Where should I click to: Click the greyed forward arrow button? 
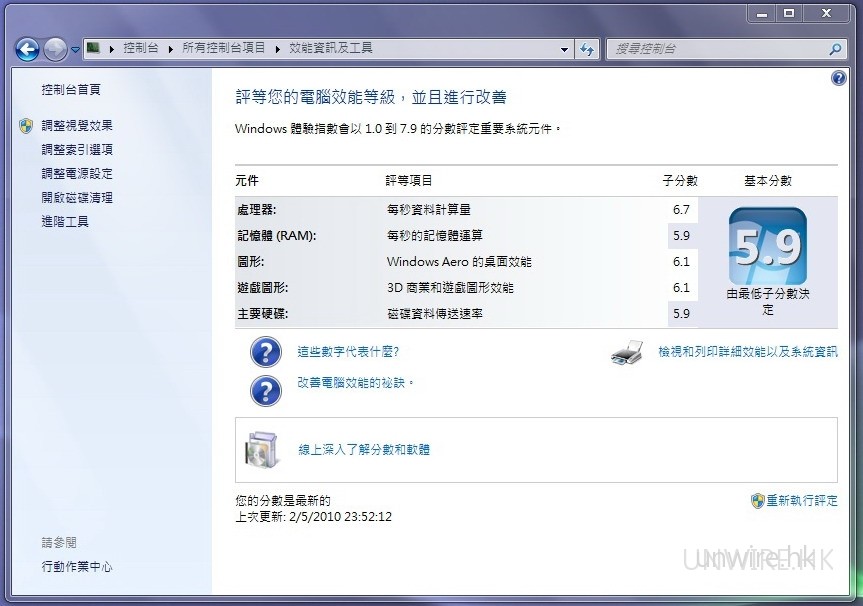tap(55, 50)
